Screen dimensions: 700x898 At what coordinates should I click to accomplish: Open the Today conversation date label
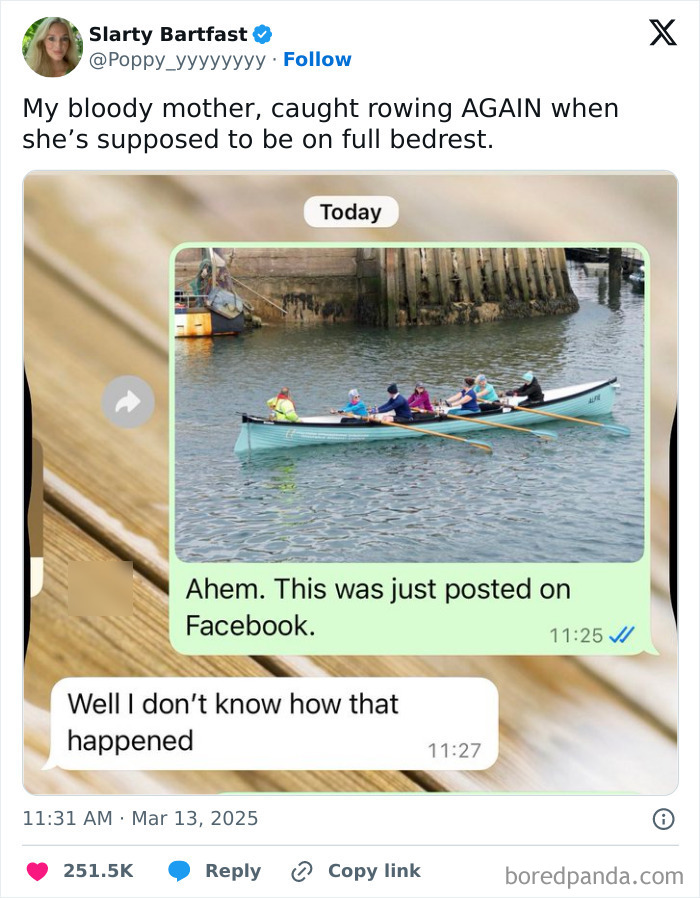click(350, 211)
